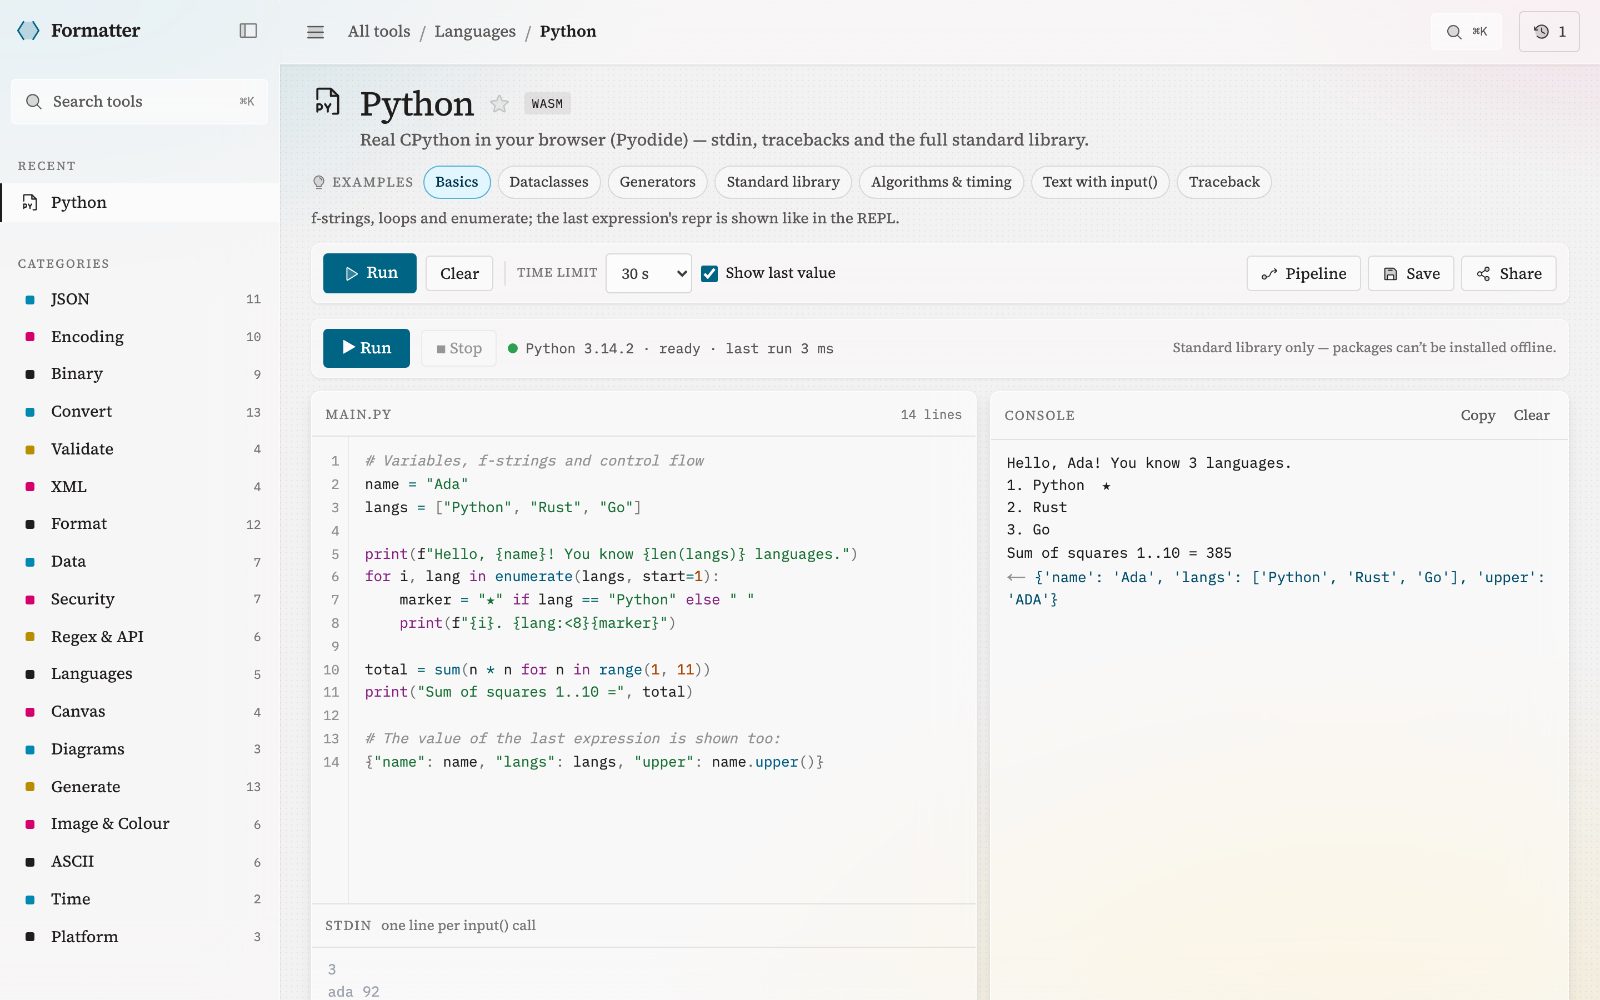Open the Platform category
The image size is (1600, 1000).
pyautogui.click(x=140, y=937)
